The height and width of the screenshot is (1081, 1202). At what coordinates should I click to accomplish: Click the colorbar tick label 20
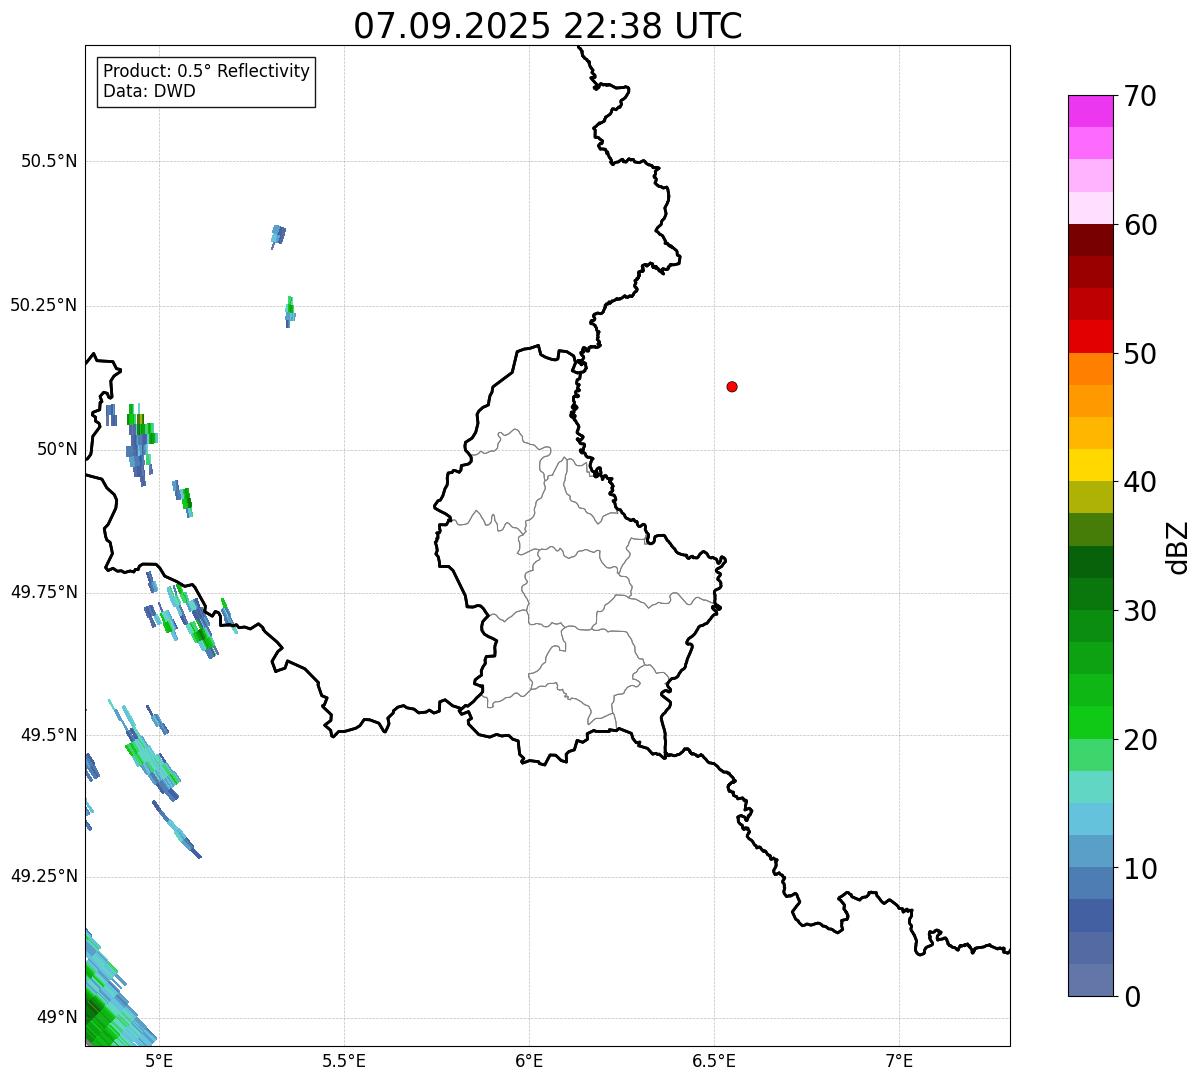click(x=1140, y=740)
